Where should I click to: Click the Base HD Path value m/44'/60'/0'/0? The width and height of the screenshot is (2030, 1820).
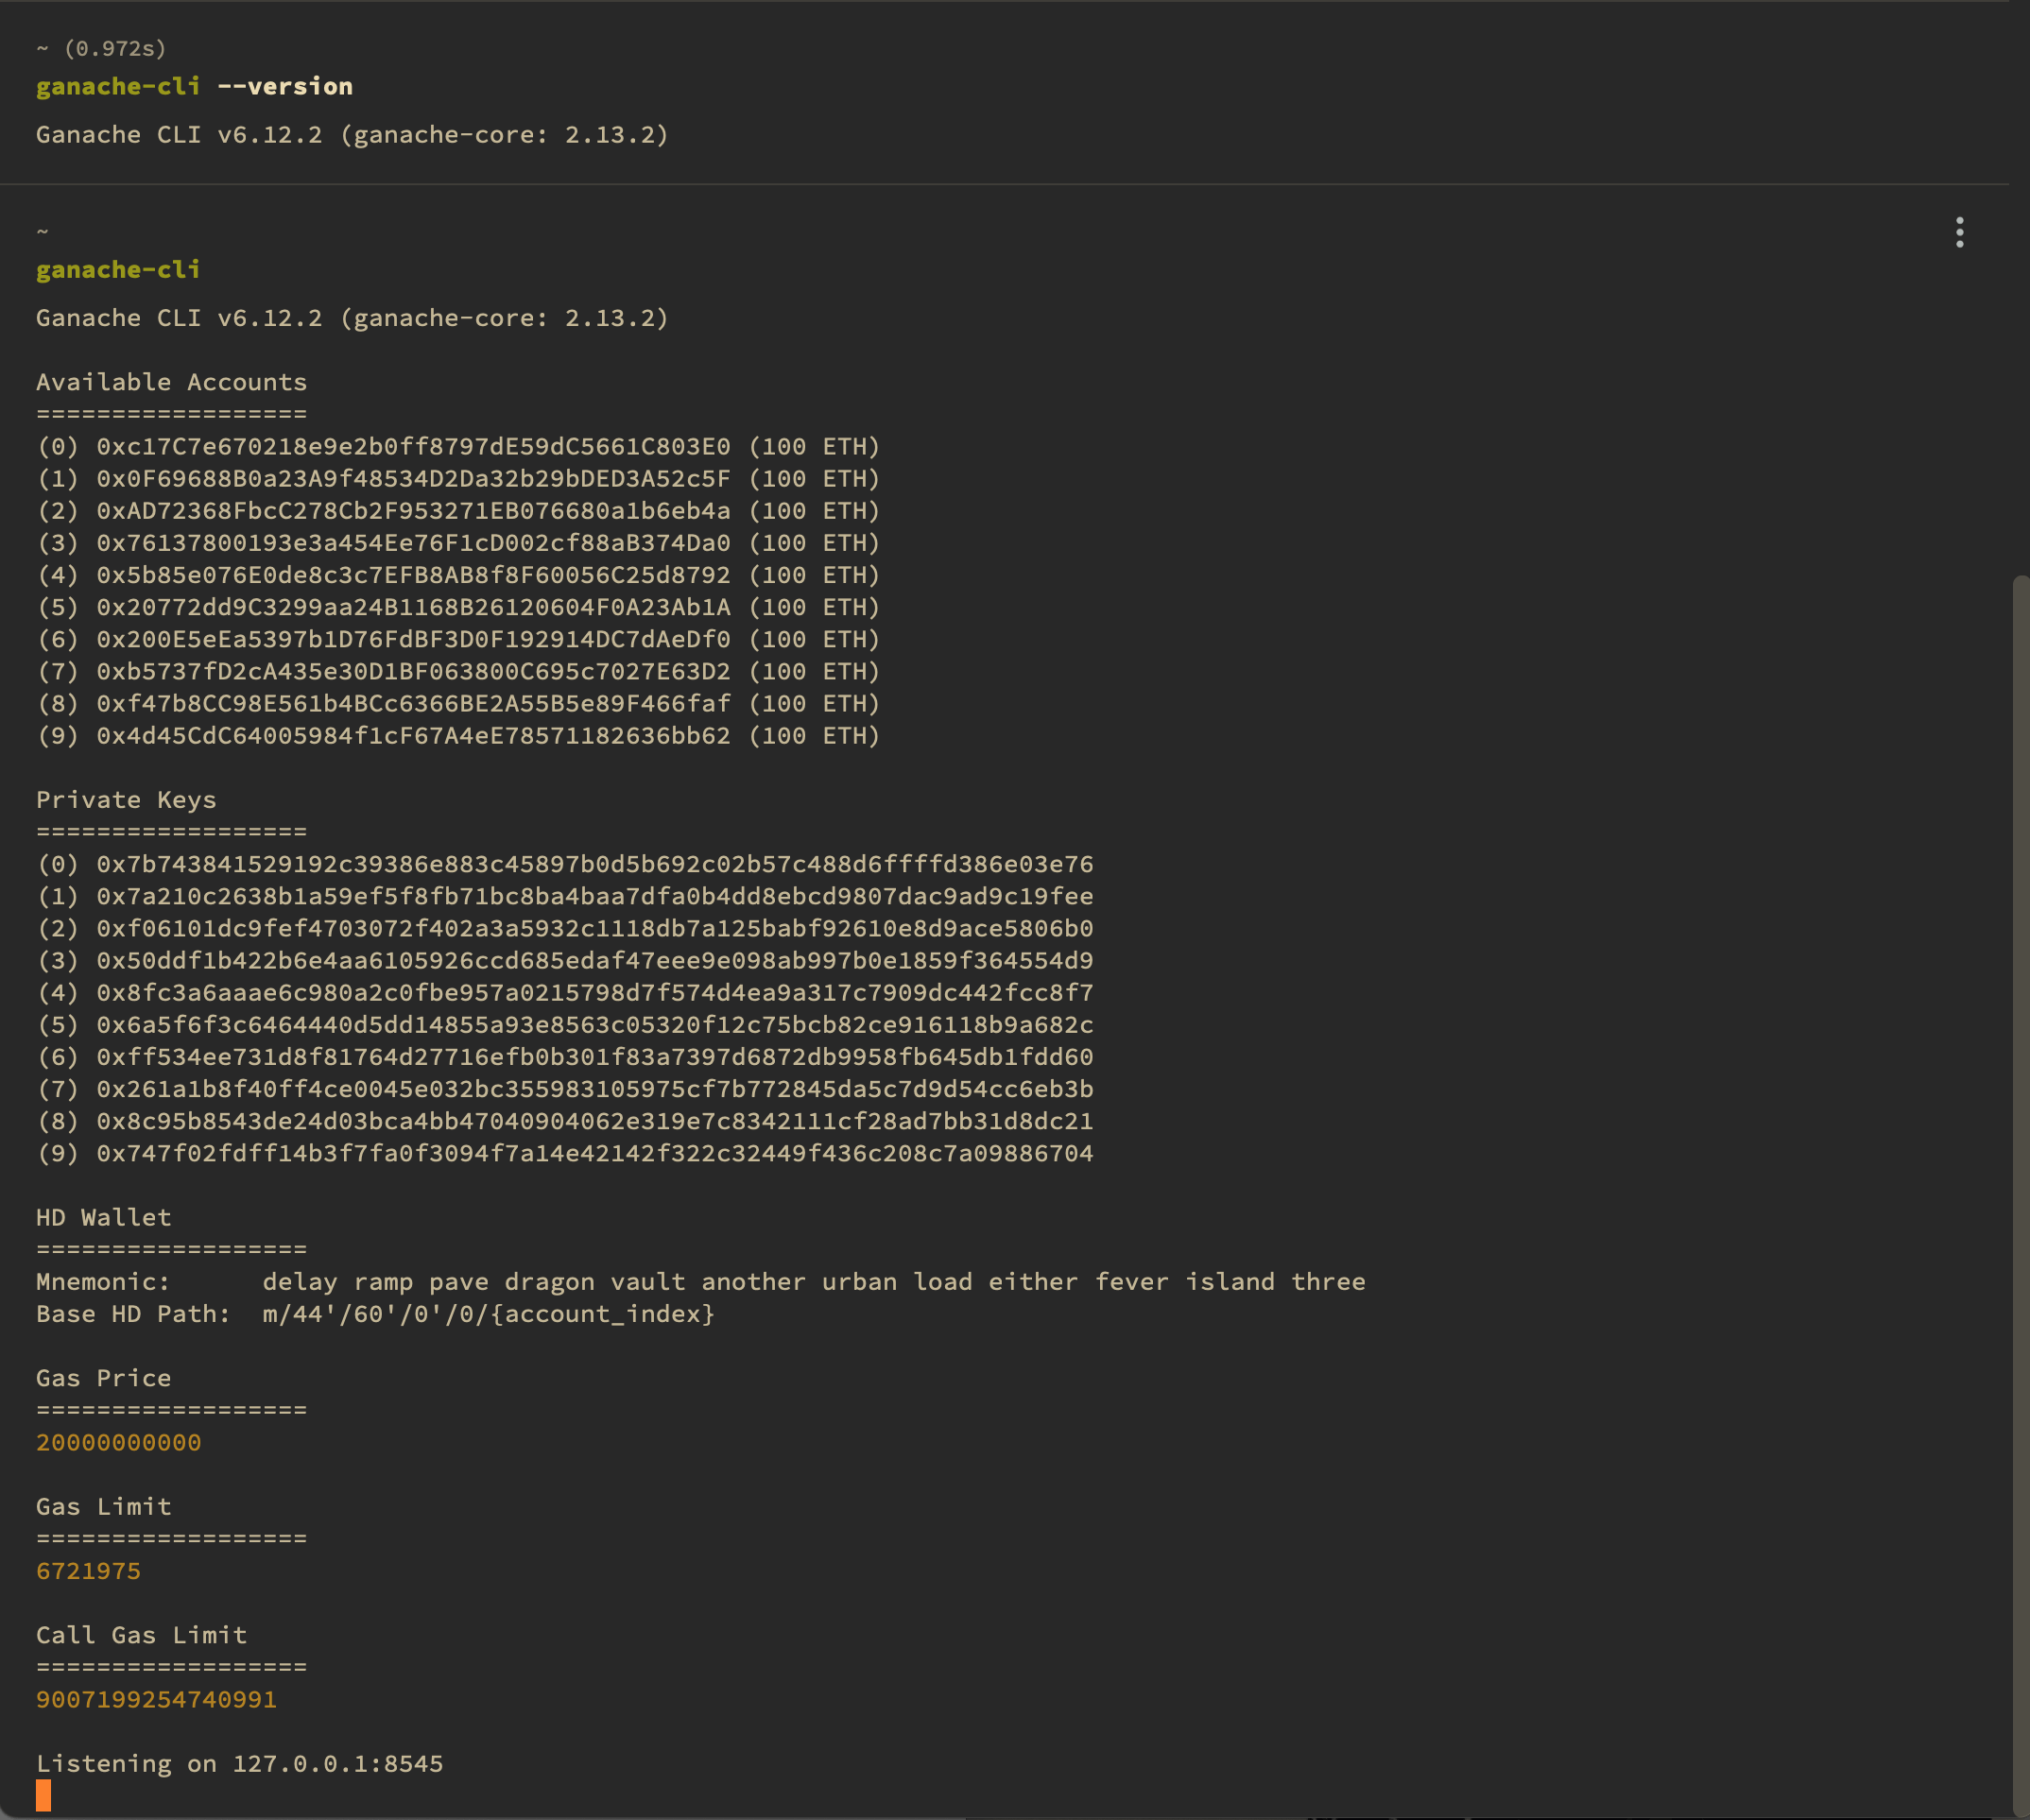(x=489, y=1314)
